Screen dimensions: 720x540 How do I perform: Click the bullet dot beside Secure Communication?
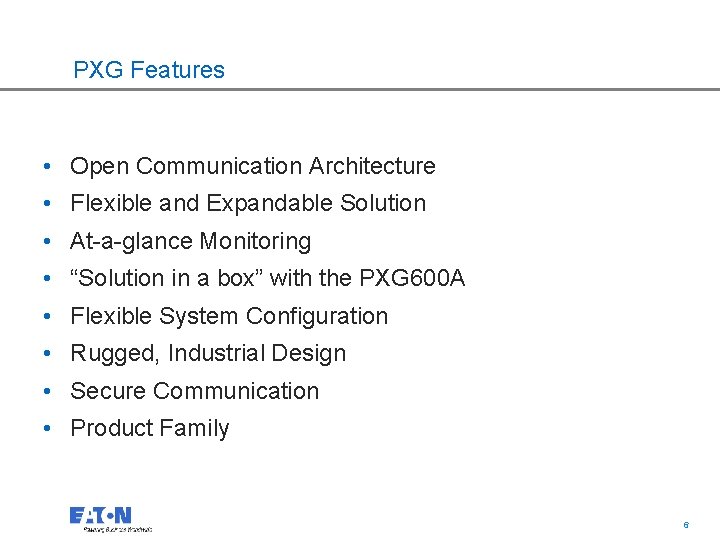point(47,391)
